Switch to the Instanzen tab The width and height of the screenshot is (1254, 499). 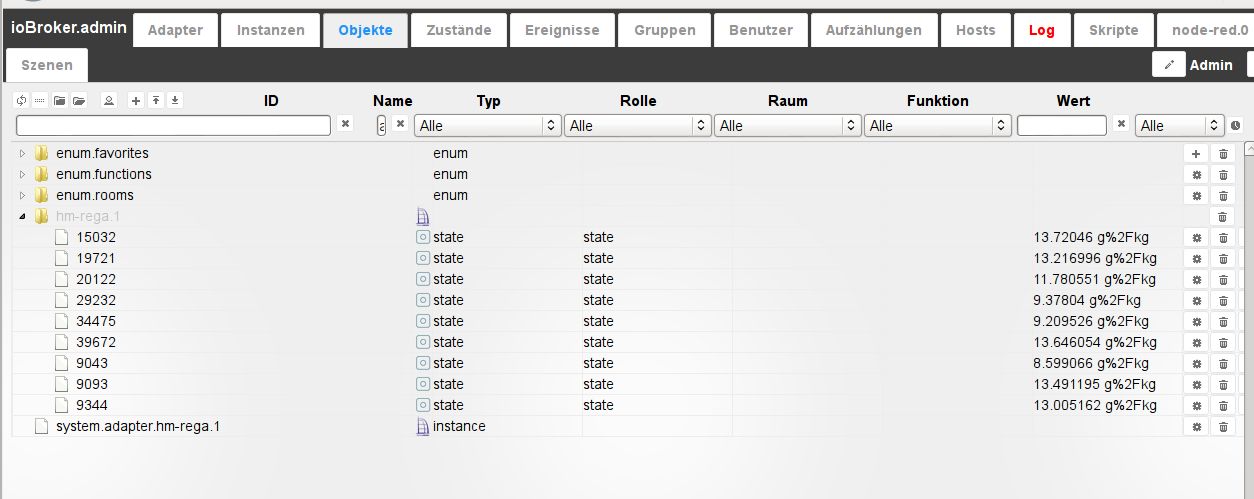pyautogui.click(x=270, y=30)
